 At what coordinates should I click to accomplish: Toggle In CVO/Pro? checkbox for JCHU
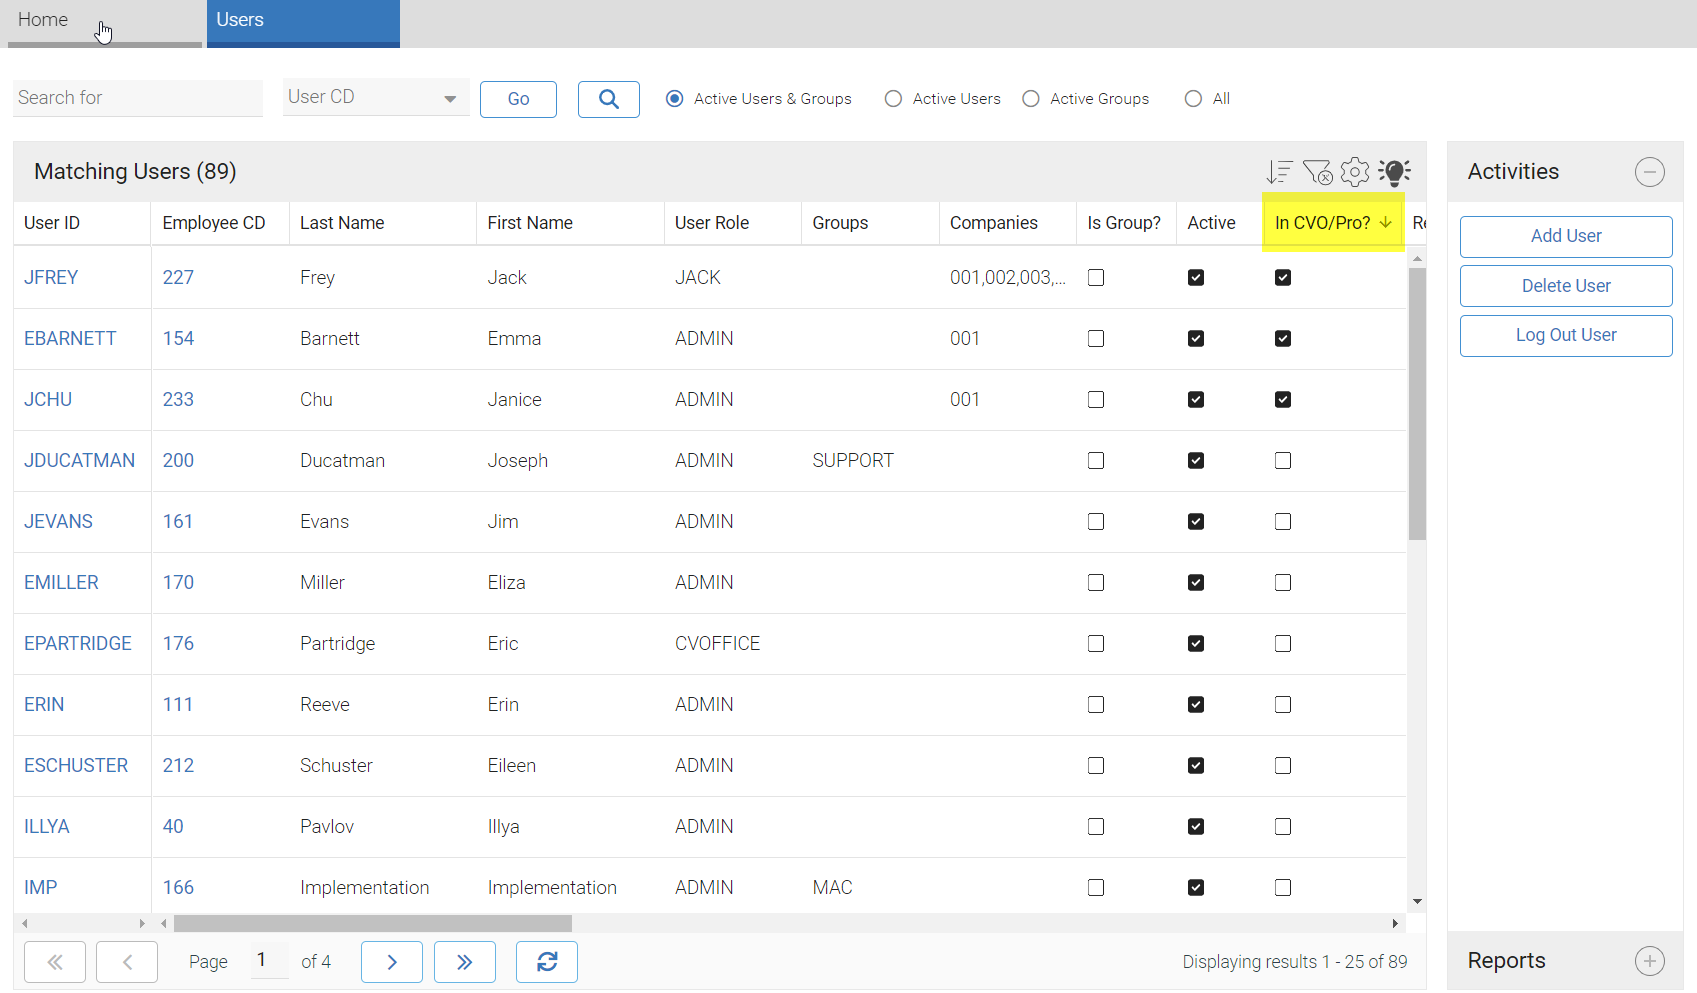click(1283, 400)
